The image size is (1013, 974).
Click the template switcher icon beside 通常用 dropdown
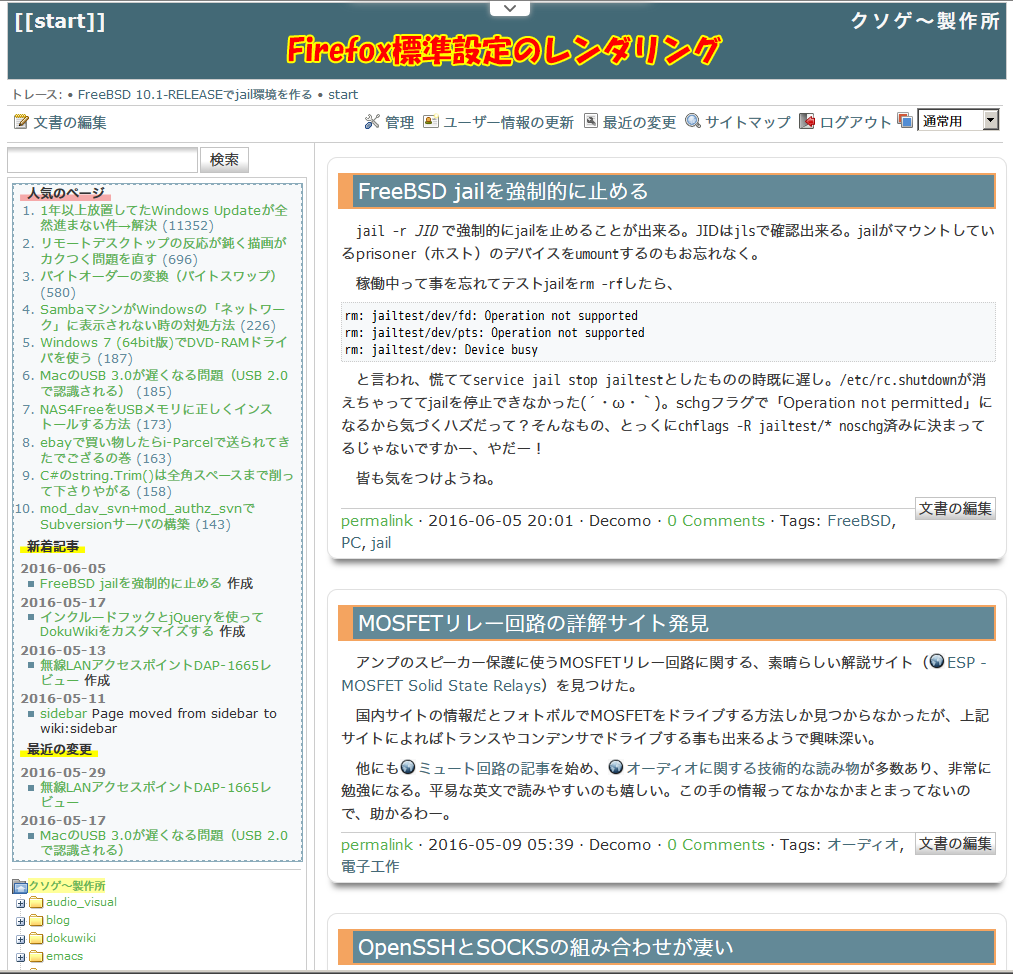905,121
